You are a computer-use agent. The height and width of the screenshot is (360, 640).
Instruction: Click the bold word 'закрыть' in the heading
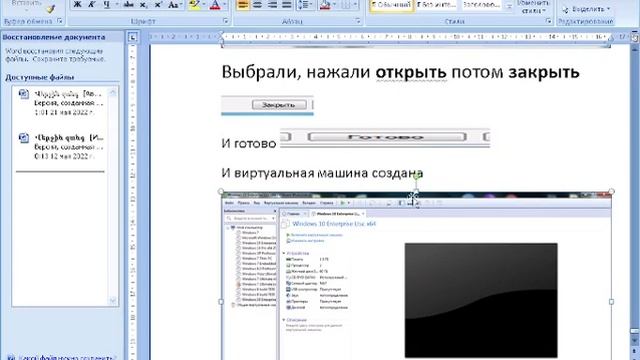pyautogui.click(x=544, y=72)
